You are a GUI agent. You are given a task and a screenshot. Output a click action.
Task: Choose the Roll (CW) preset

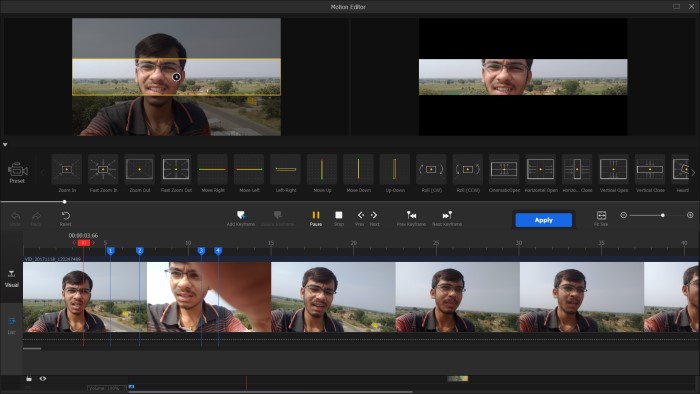[x=431, y=170]
